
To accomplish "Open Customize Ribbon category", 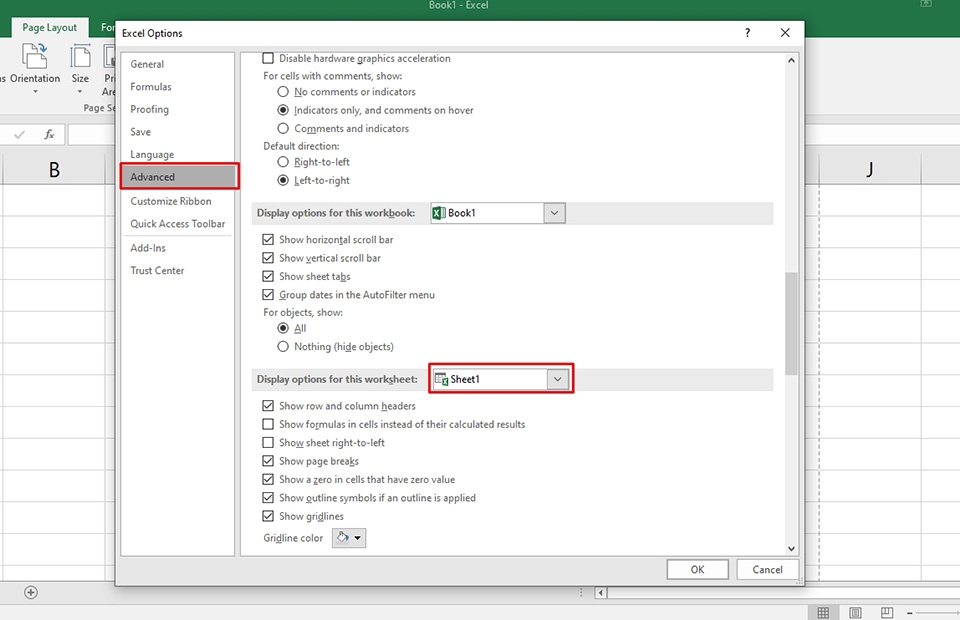I will click(x=178, y=201).
